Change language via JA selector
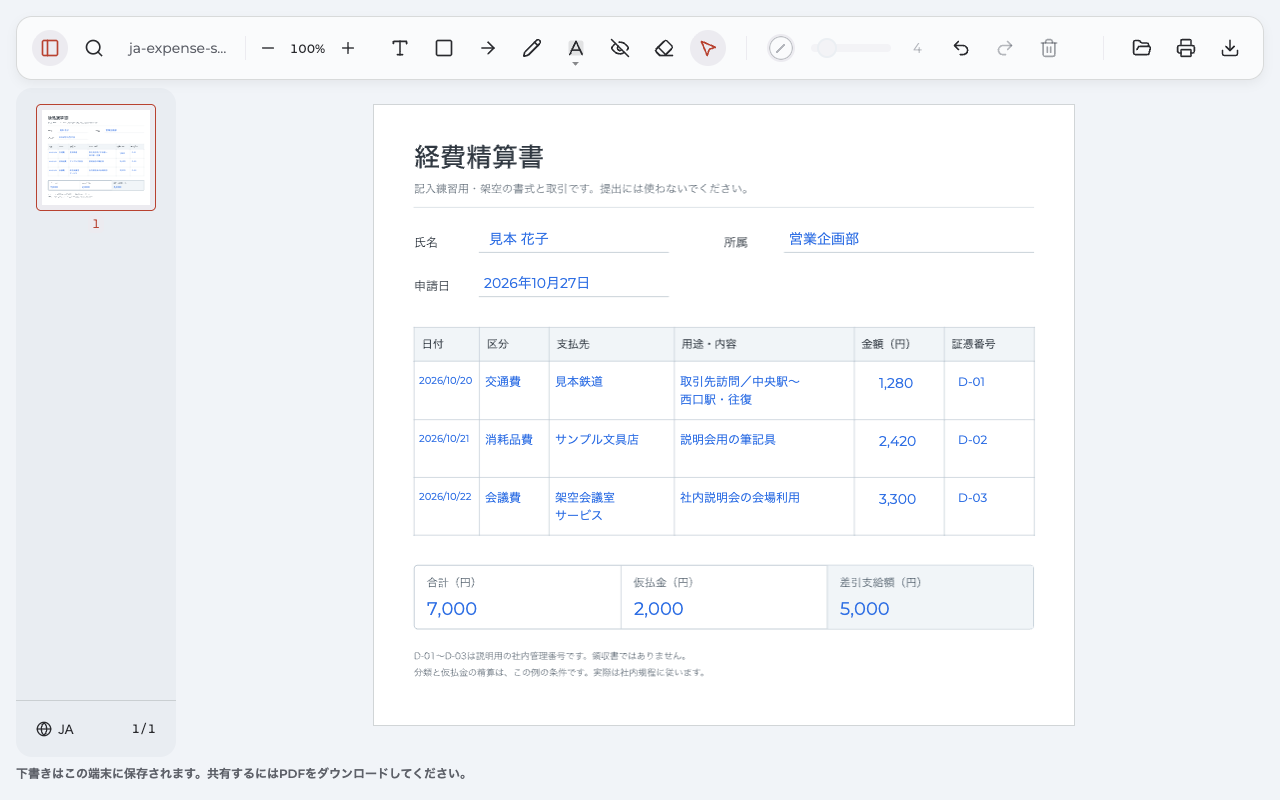 pos(55,729)
